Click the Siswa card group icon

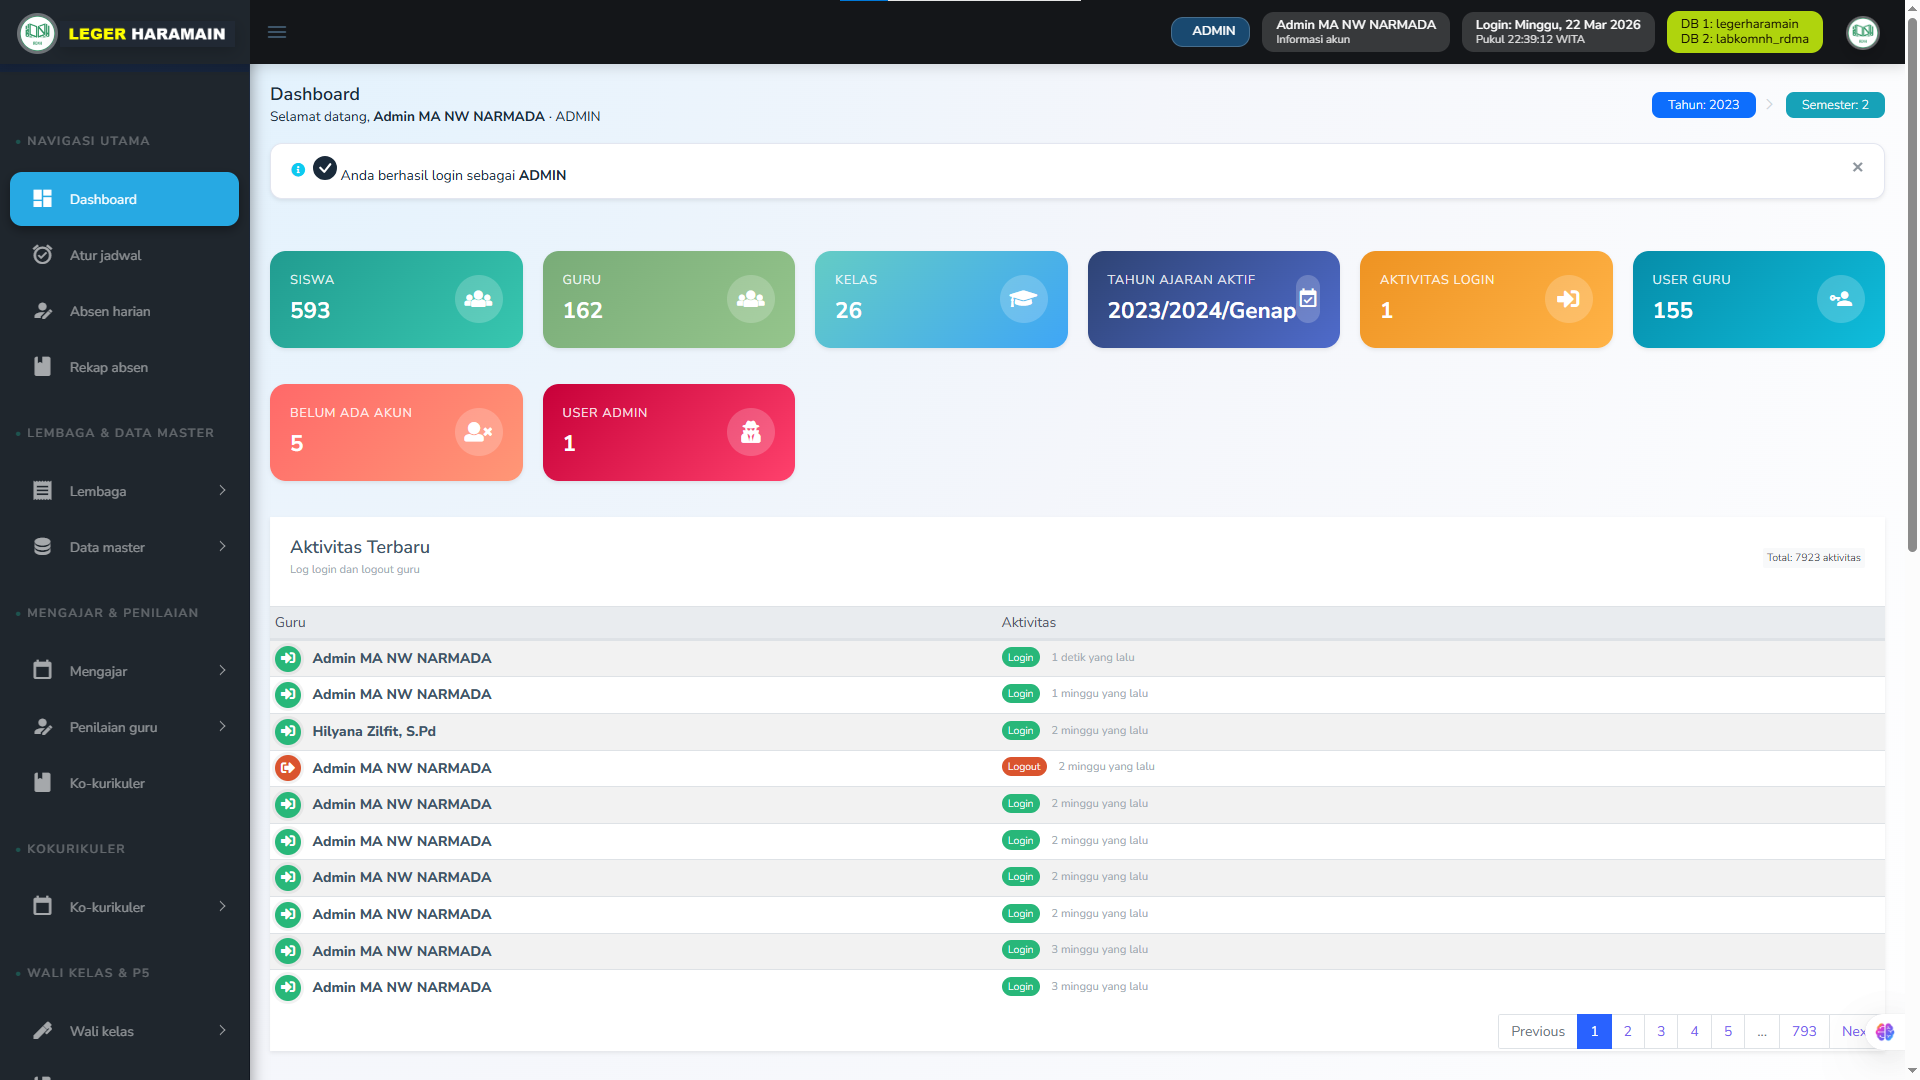pyautogui.click(x=479, y=299)
